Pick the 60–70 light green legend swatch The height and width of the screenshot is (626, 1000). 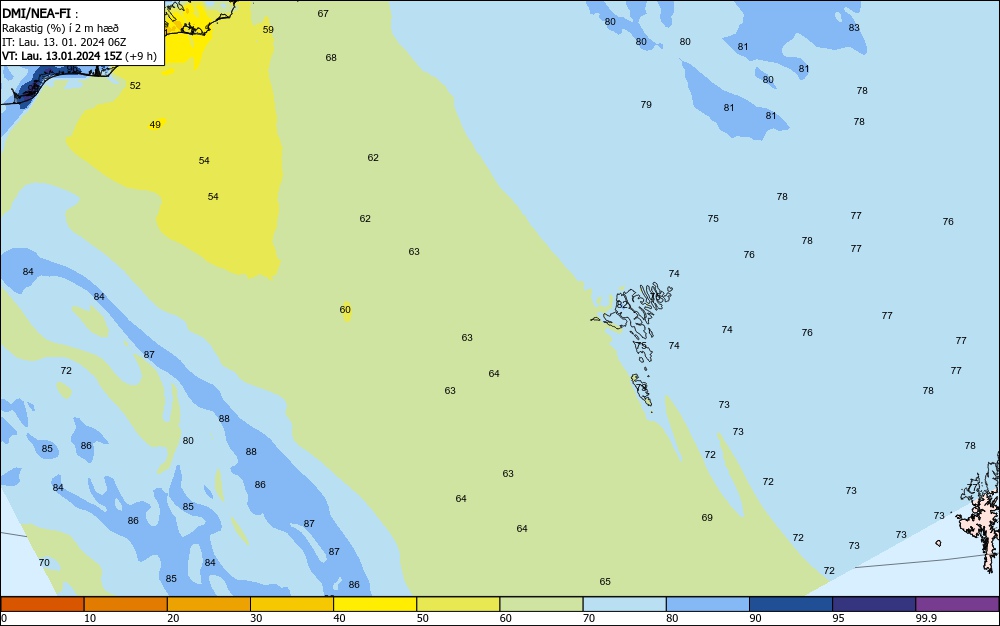tap(541, 604)
